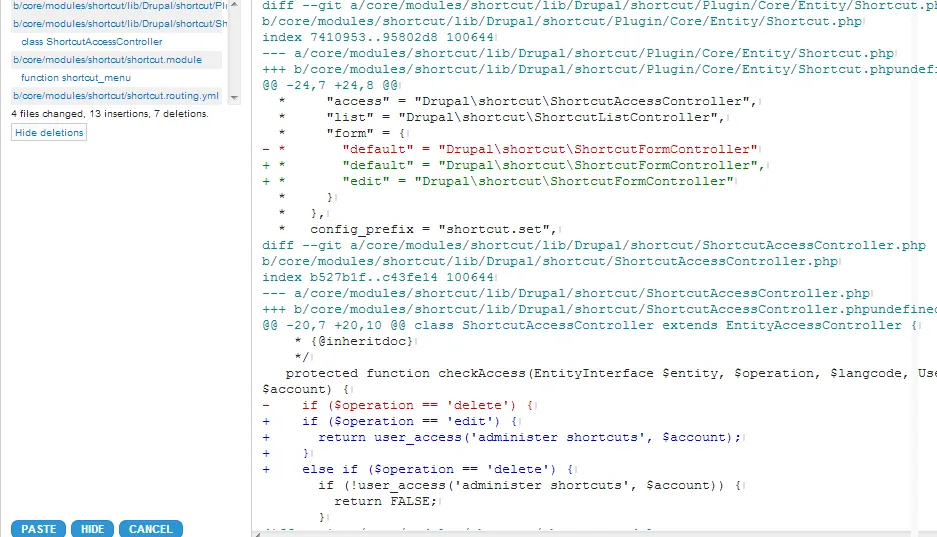Jump to function shortcut_menu entry

click(x=76, y=78)
